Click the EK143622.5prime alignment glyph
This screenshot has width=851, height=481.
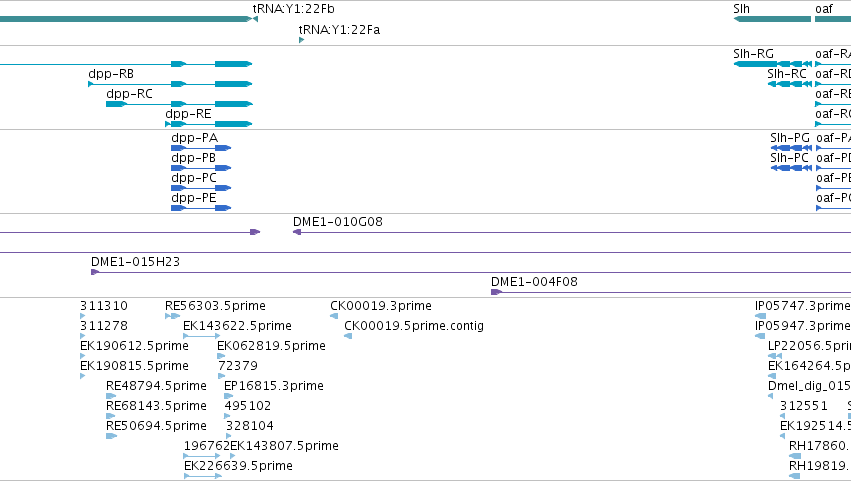click(202, 337)
